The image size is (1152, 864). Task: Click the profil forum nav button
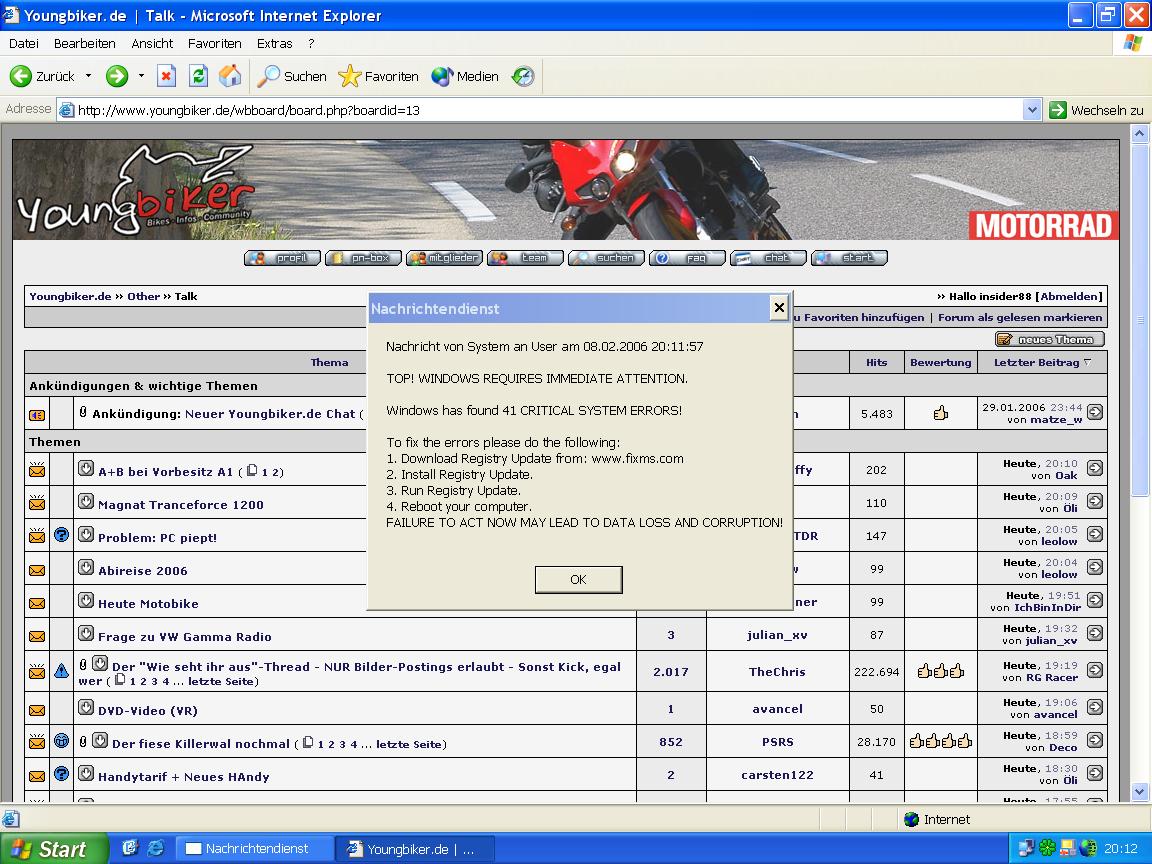(x=282, y=258)
